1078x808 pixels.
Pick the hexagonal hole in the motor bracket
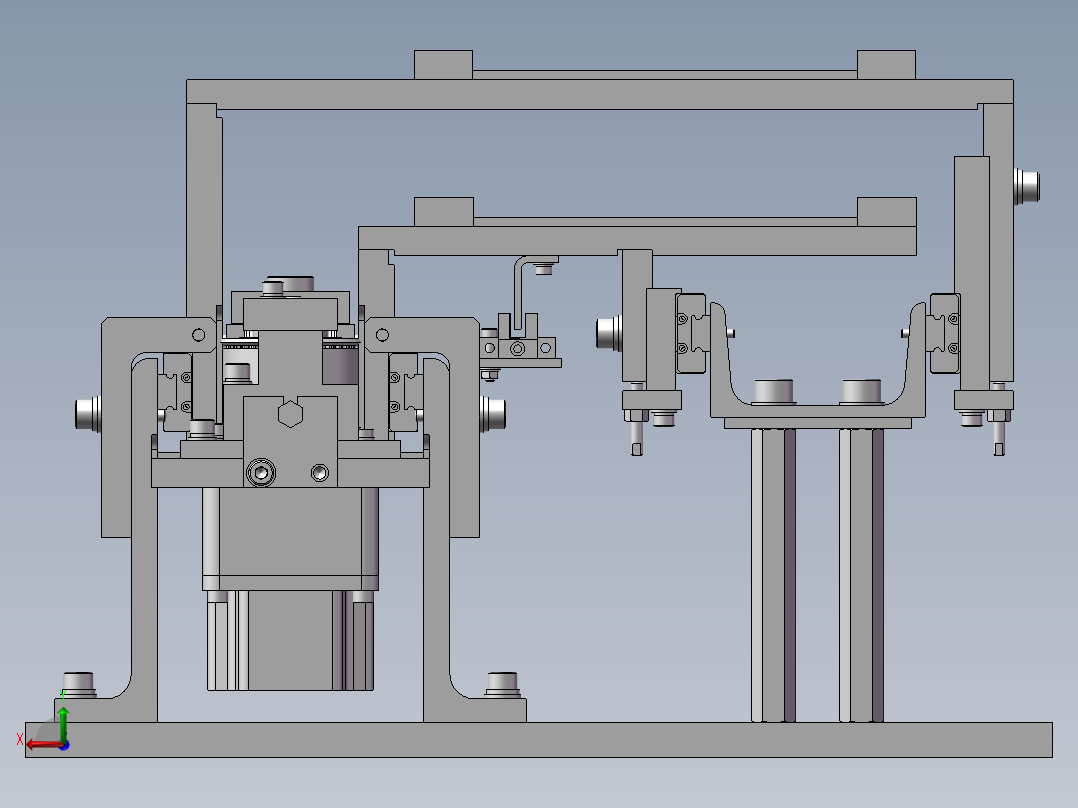[290, 413]
